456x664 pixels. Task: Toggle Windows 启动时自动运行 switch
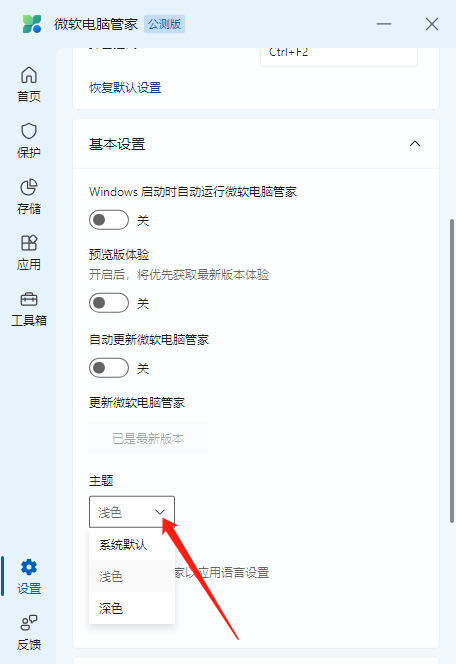coord(109,220)
